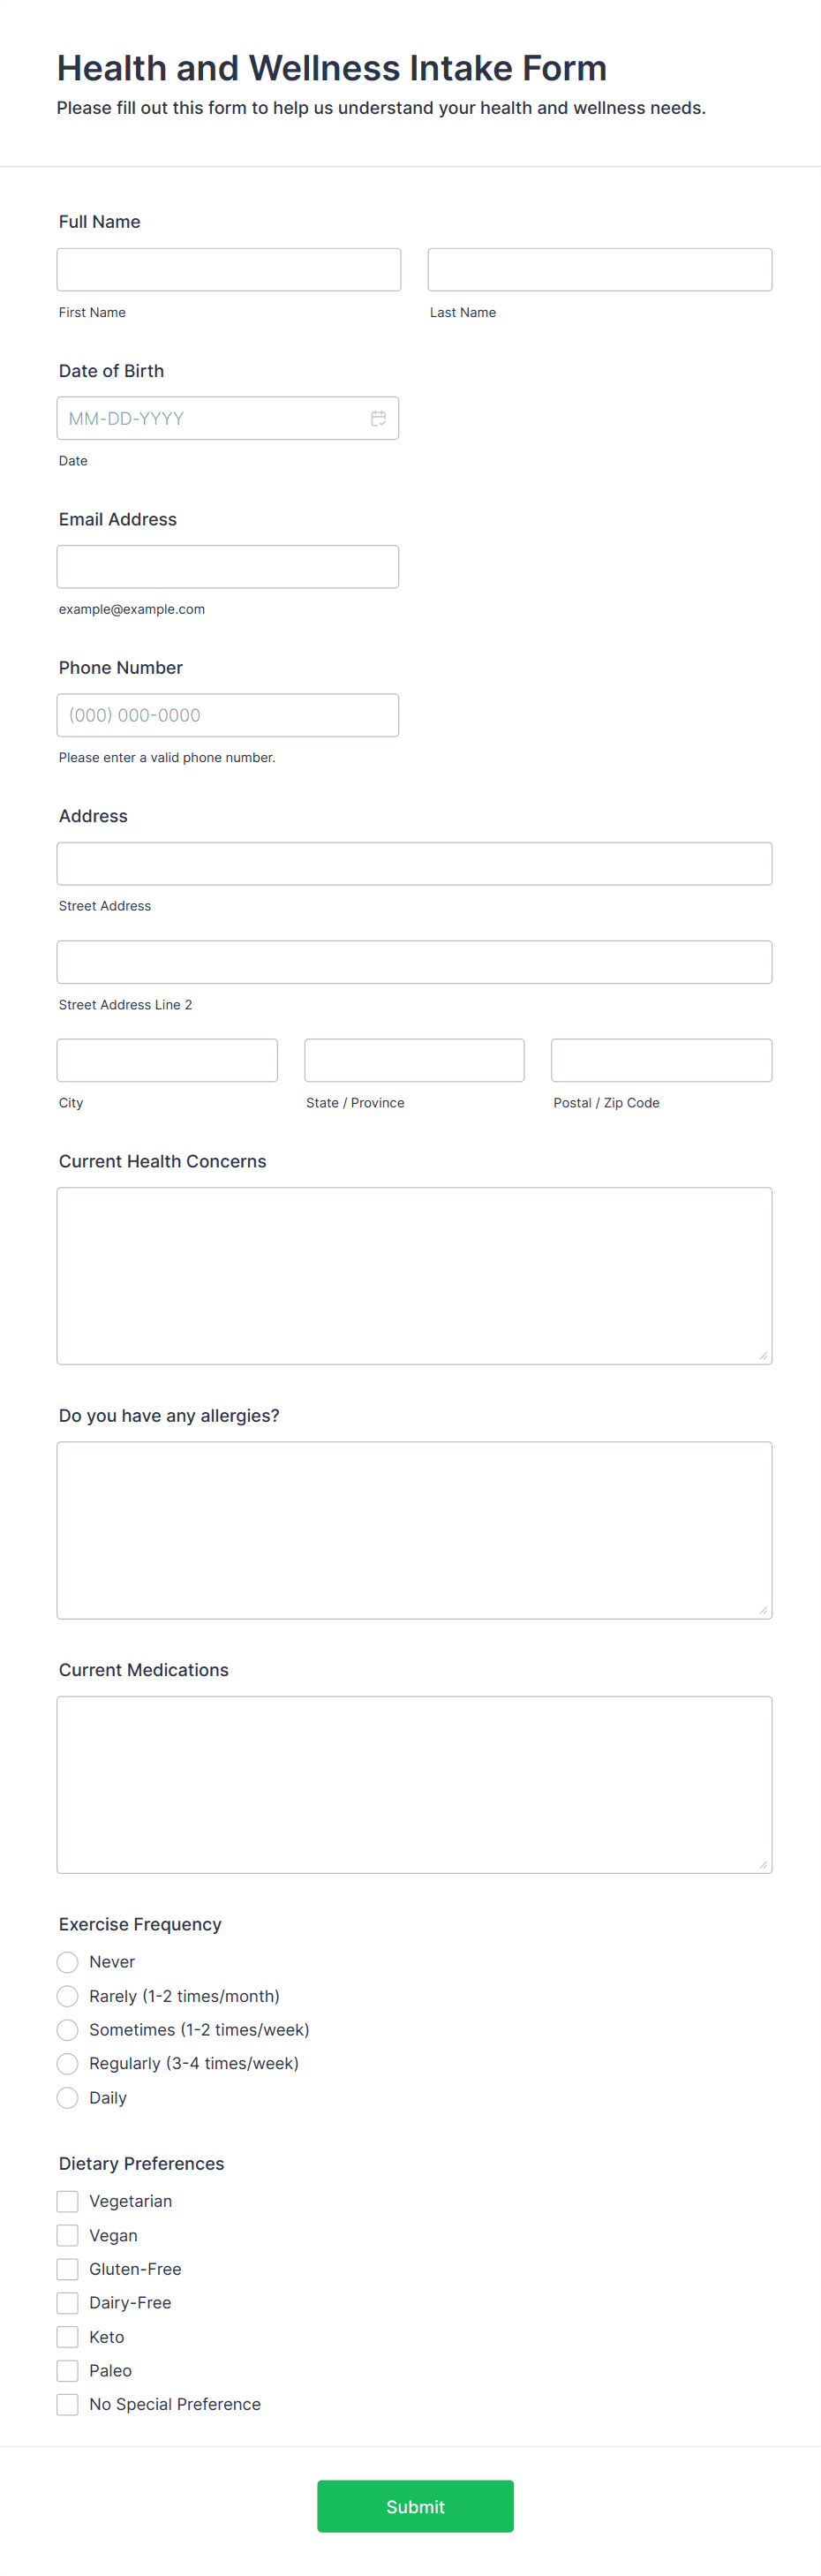Select Sometimes (1-2 times/week) option
Screen dimensions: 821x2576
pos(67,2030)
